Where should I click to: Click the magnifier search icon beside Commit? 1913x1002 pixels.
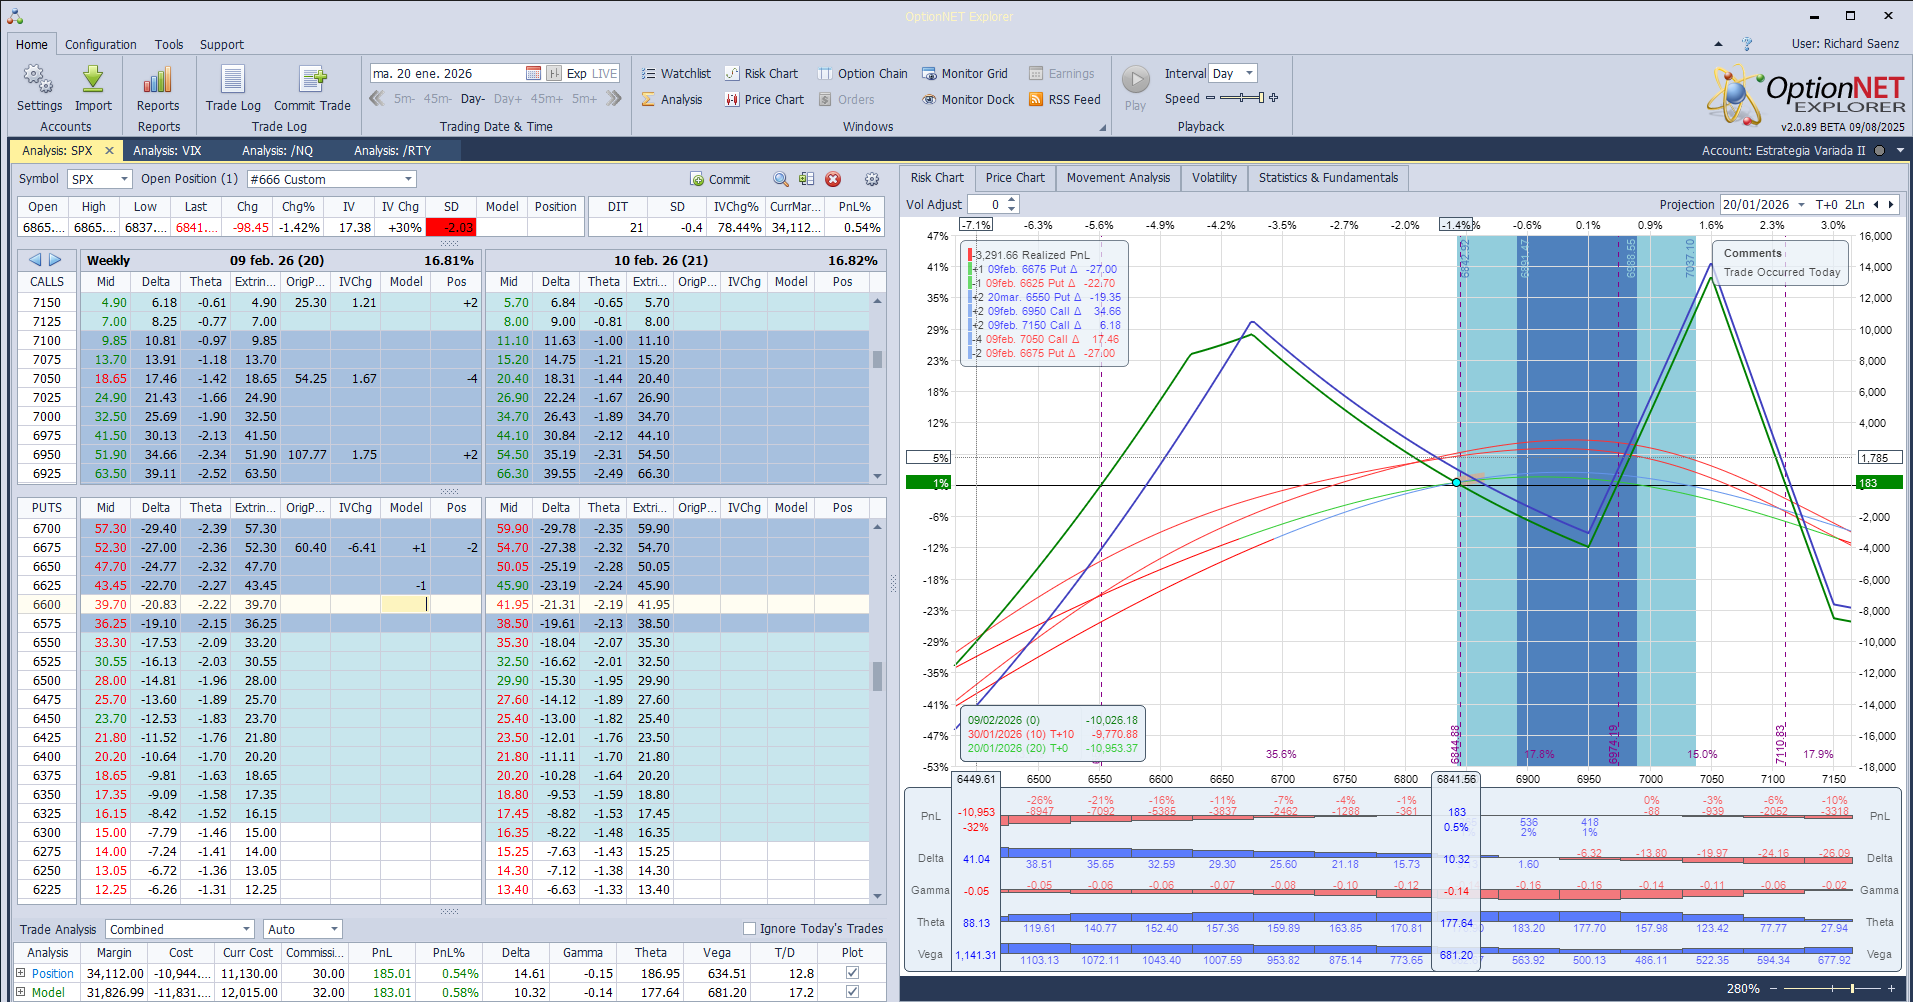pyautogui.click(x=781, y=179)
